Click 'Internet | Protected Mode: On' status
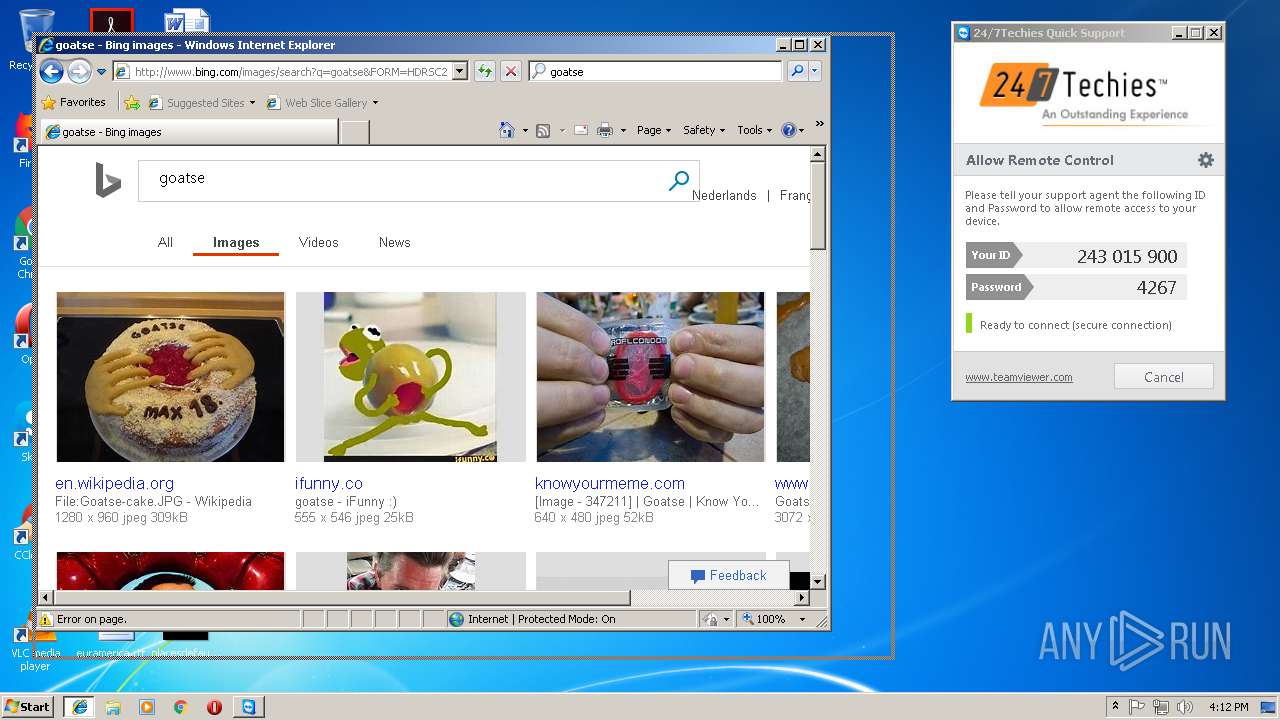 [531, 619]
